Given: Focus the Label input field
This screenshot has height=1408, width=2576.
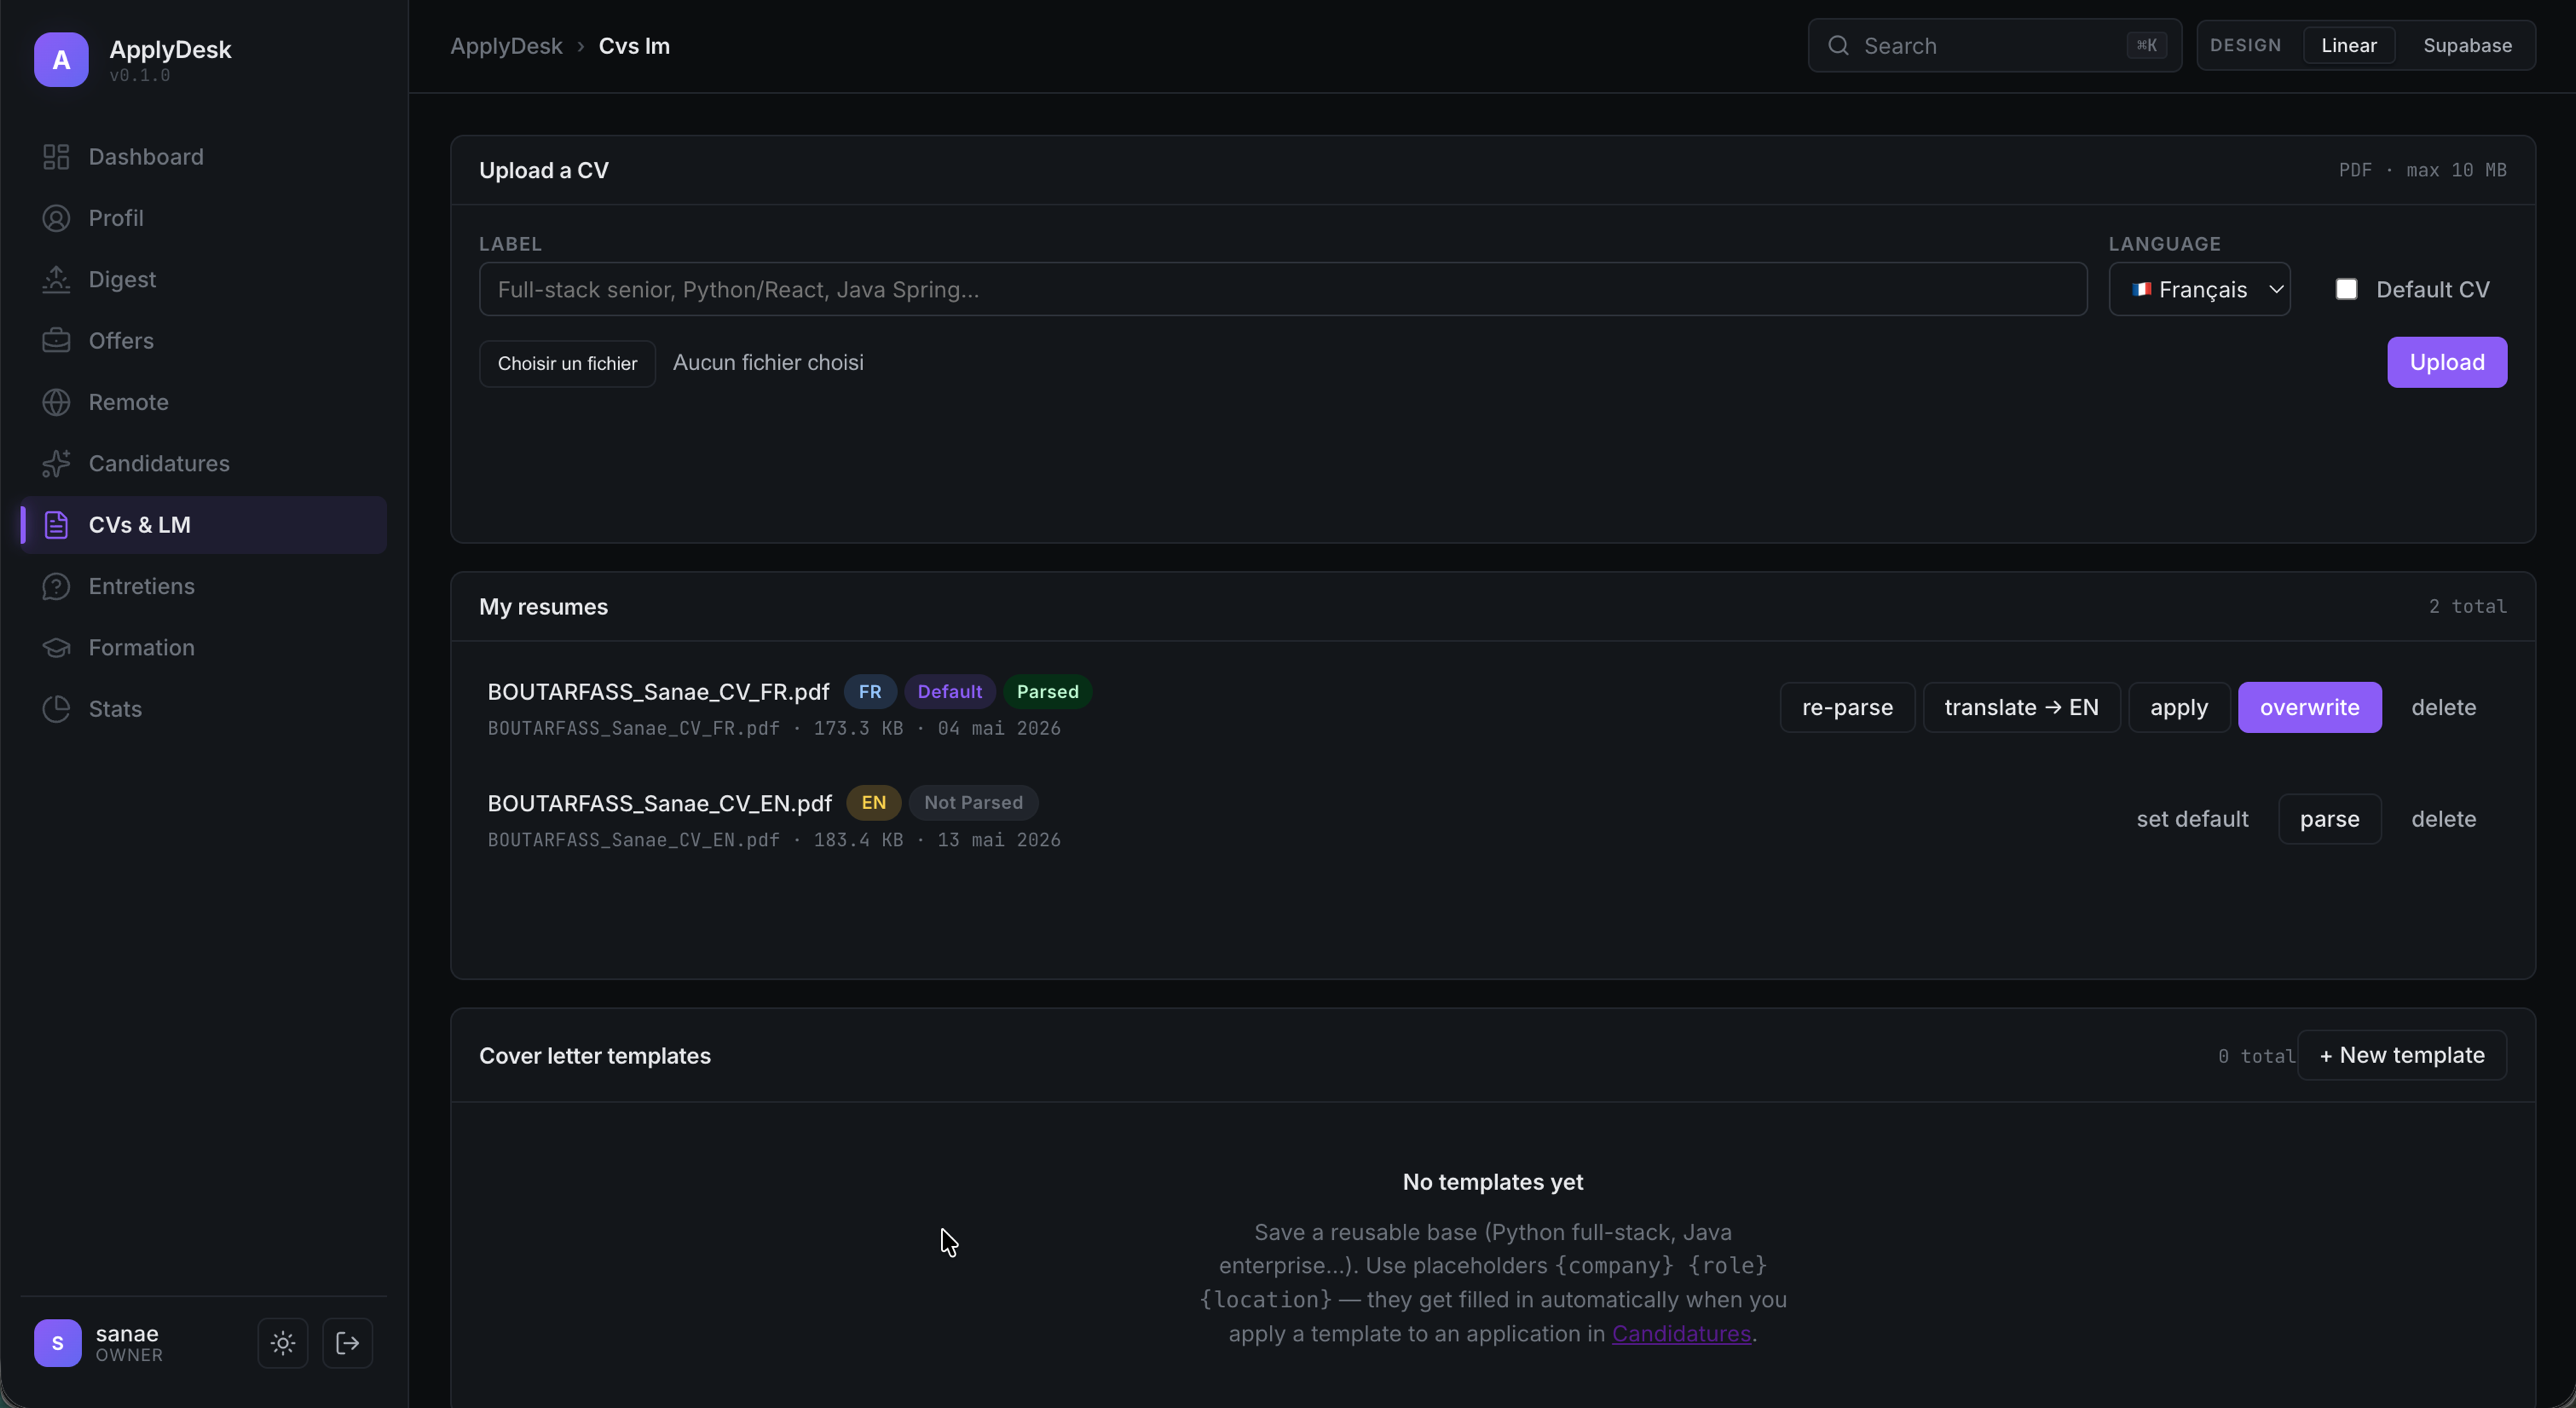Looking at the screenshot, I should point(1283,289).
